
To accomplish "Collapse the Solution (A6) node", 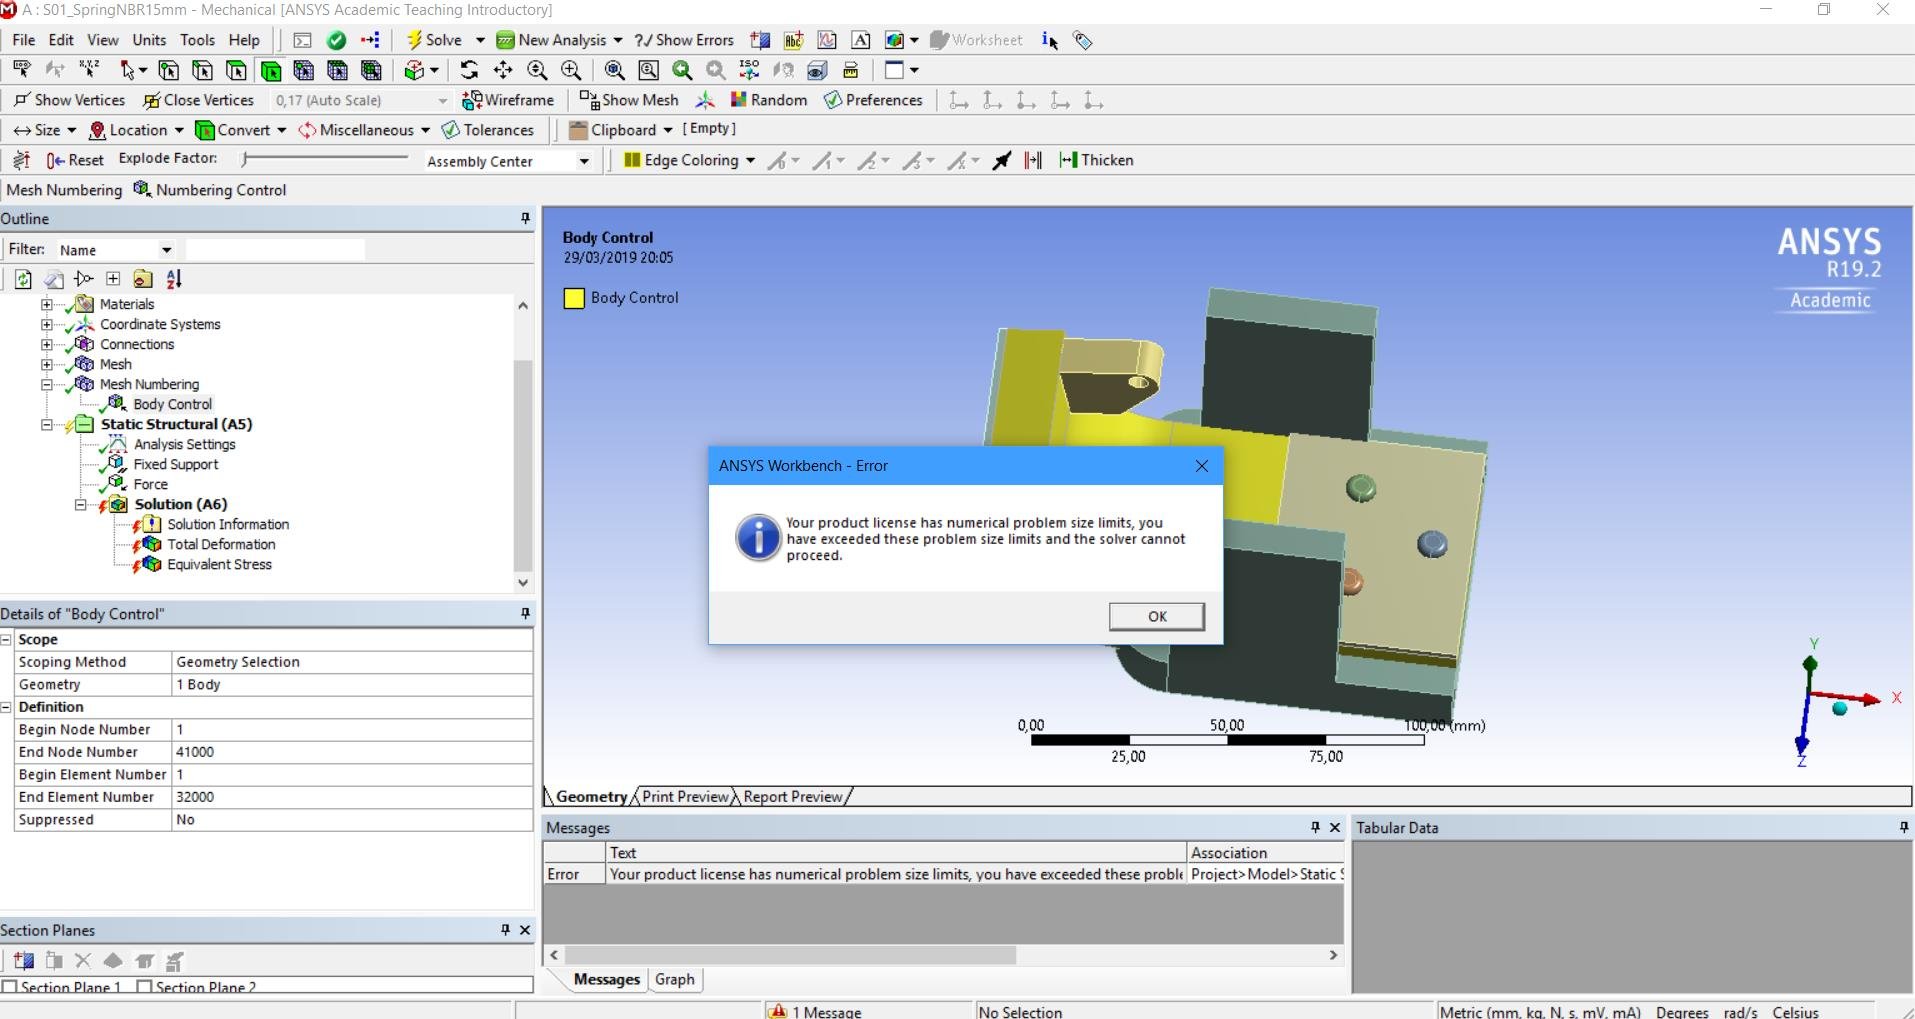I will click(80, 504).
